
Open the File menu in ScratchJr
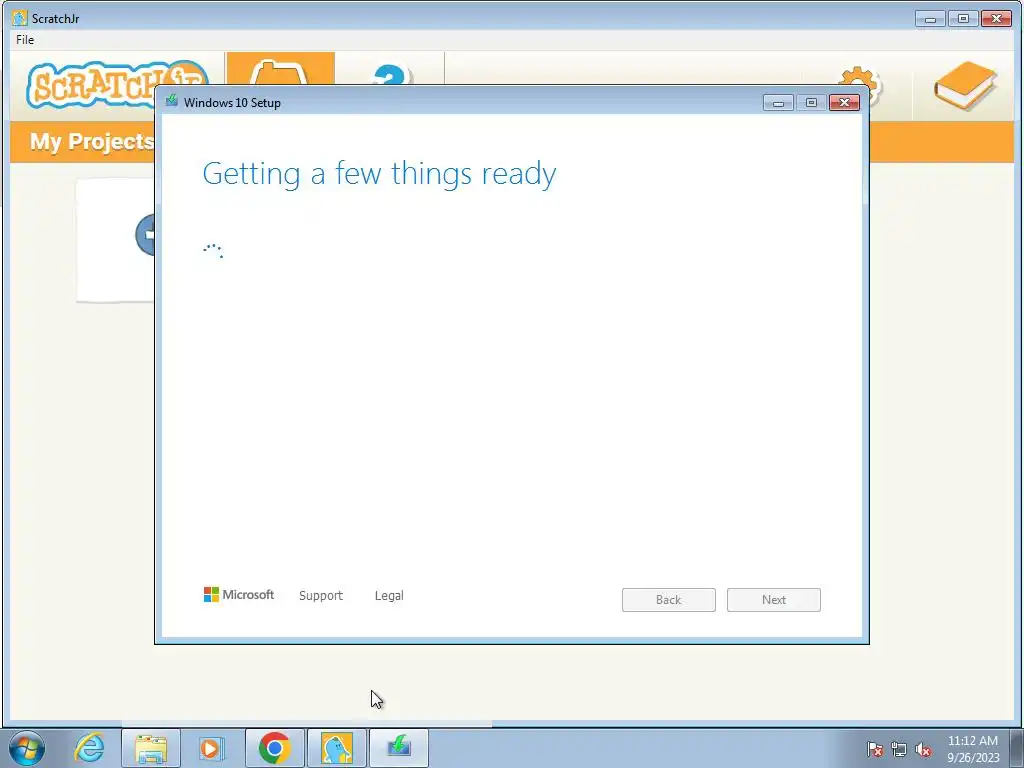[25, 40]
